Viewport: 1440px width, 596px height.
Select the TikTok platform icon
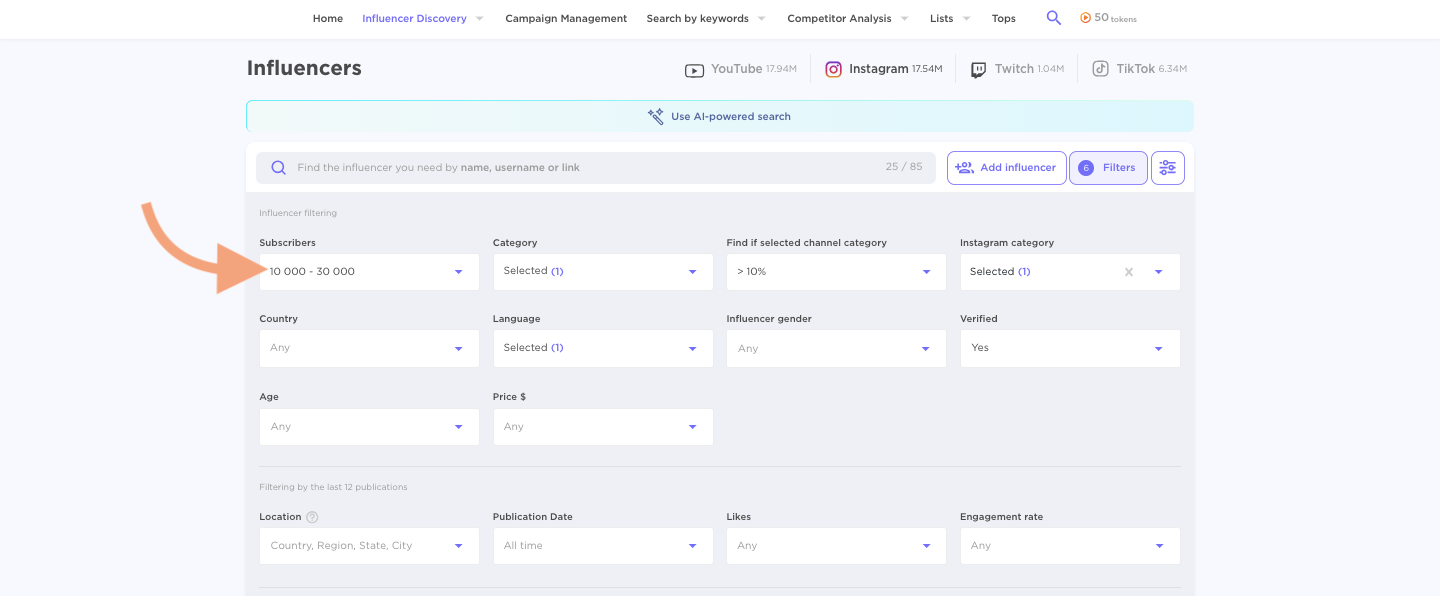tap(1101, 68)
